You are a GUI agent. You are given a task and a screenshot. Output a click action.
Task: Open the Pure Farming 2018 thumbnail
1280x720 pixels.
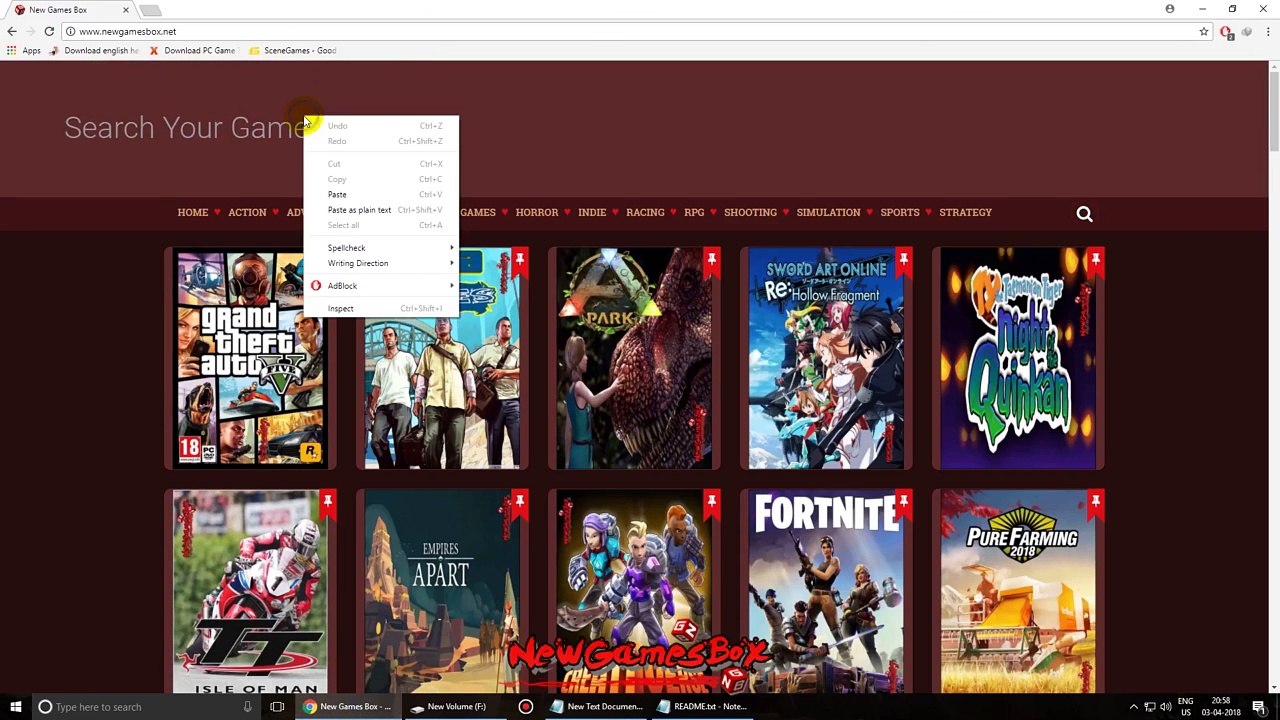1017,592
